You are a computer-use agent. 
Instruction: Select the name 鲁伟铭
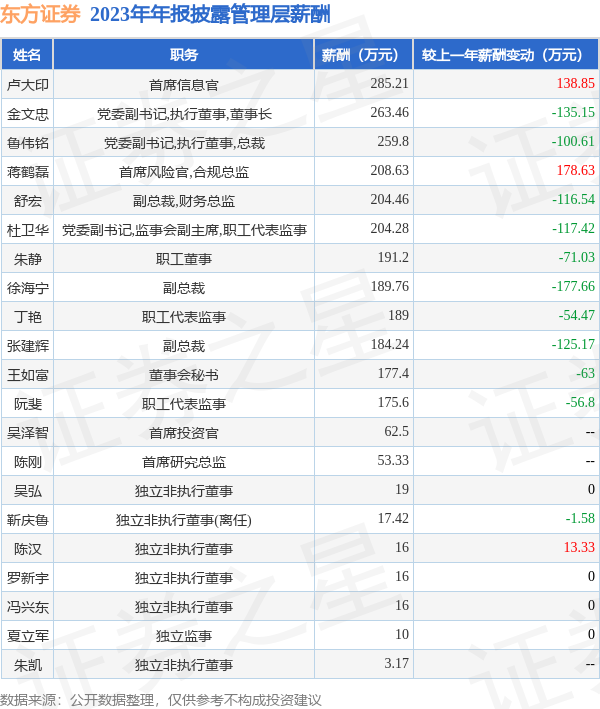point(28,143)
